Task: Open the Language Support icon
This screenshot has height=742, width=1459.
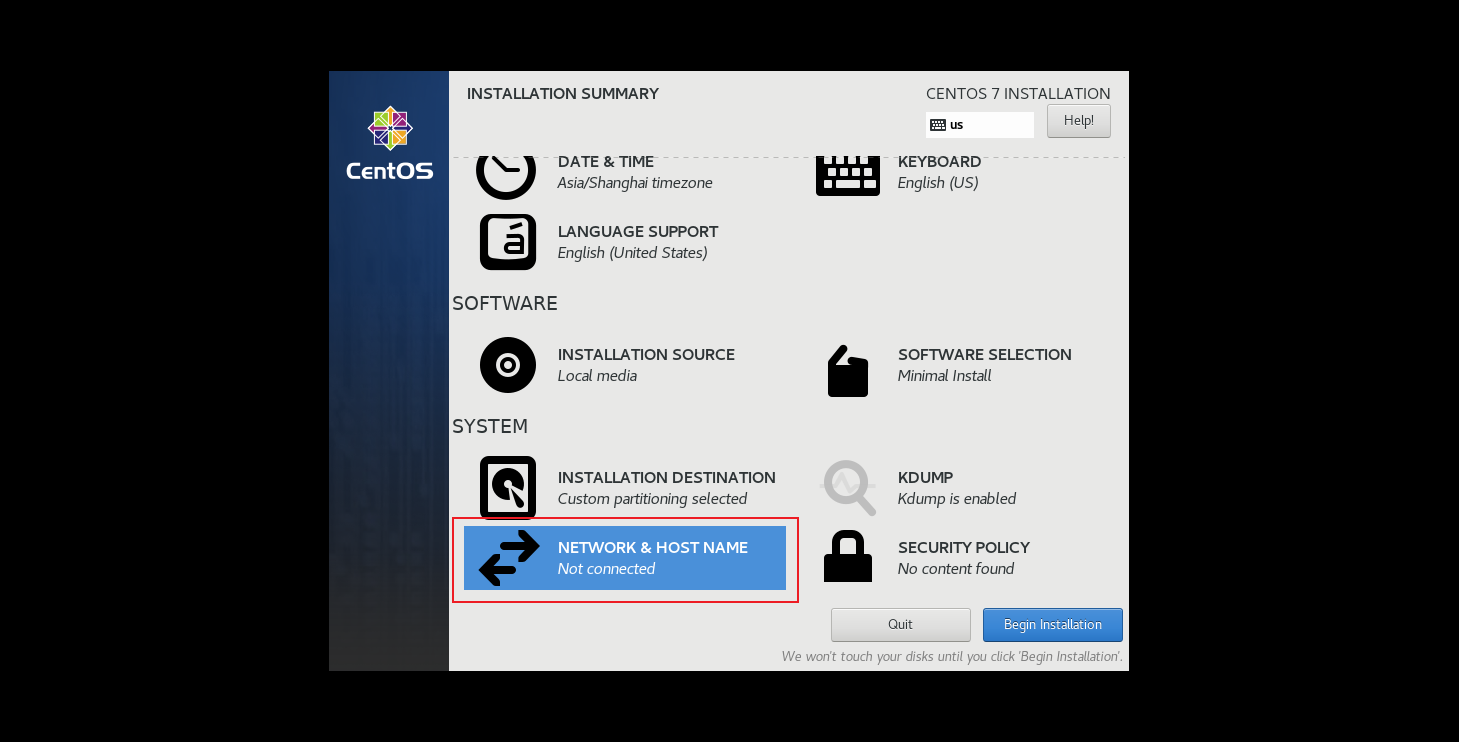Action: pos(508,242)
